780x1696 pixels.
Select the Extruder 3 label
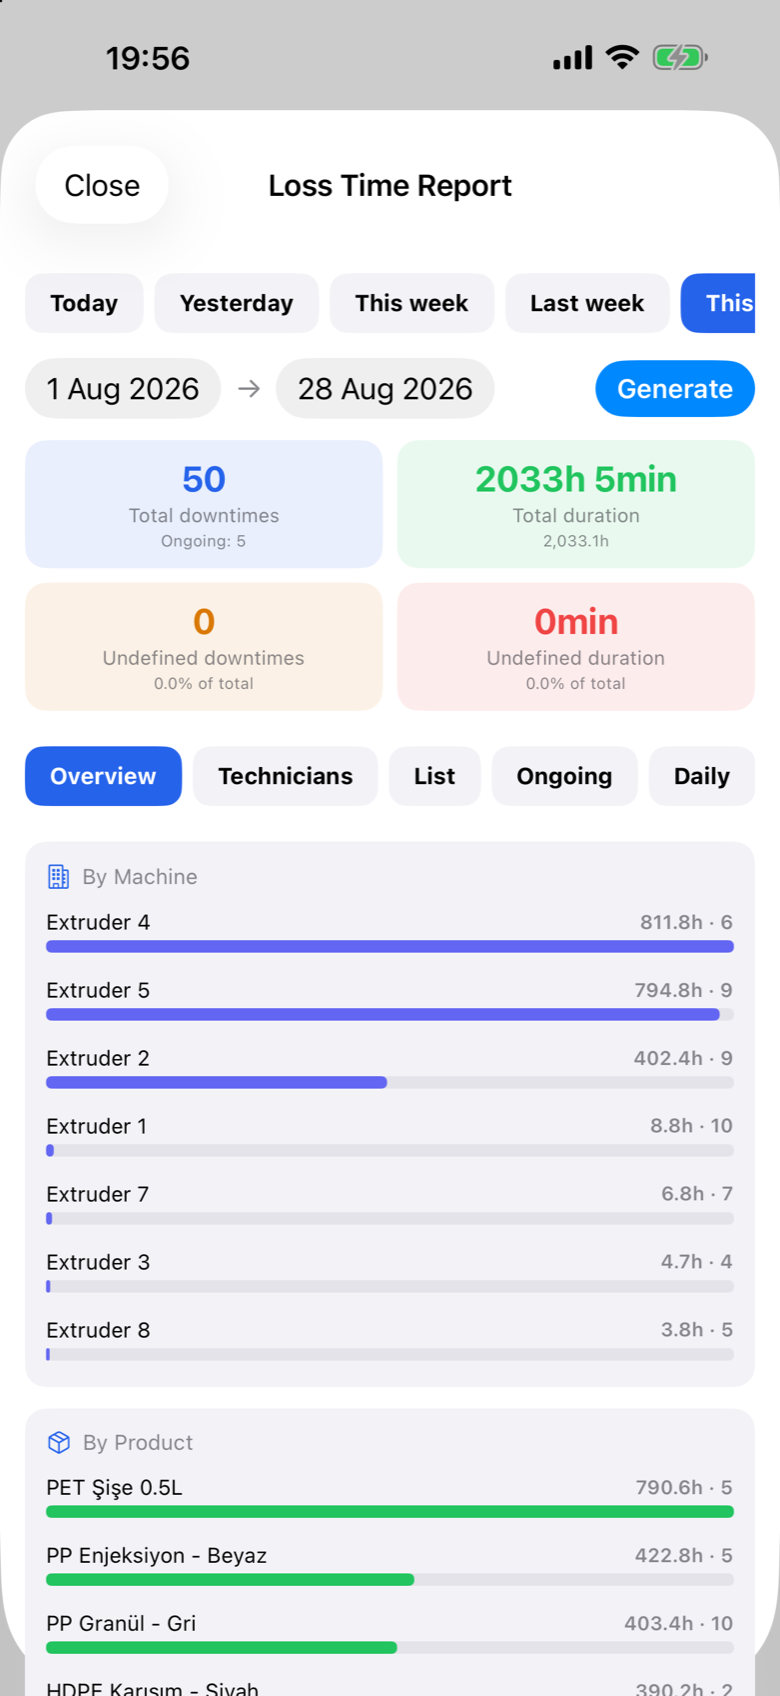[98, 1262]
